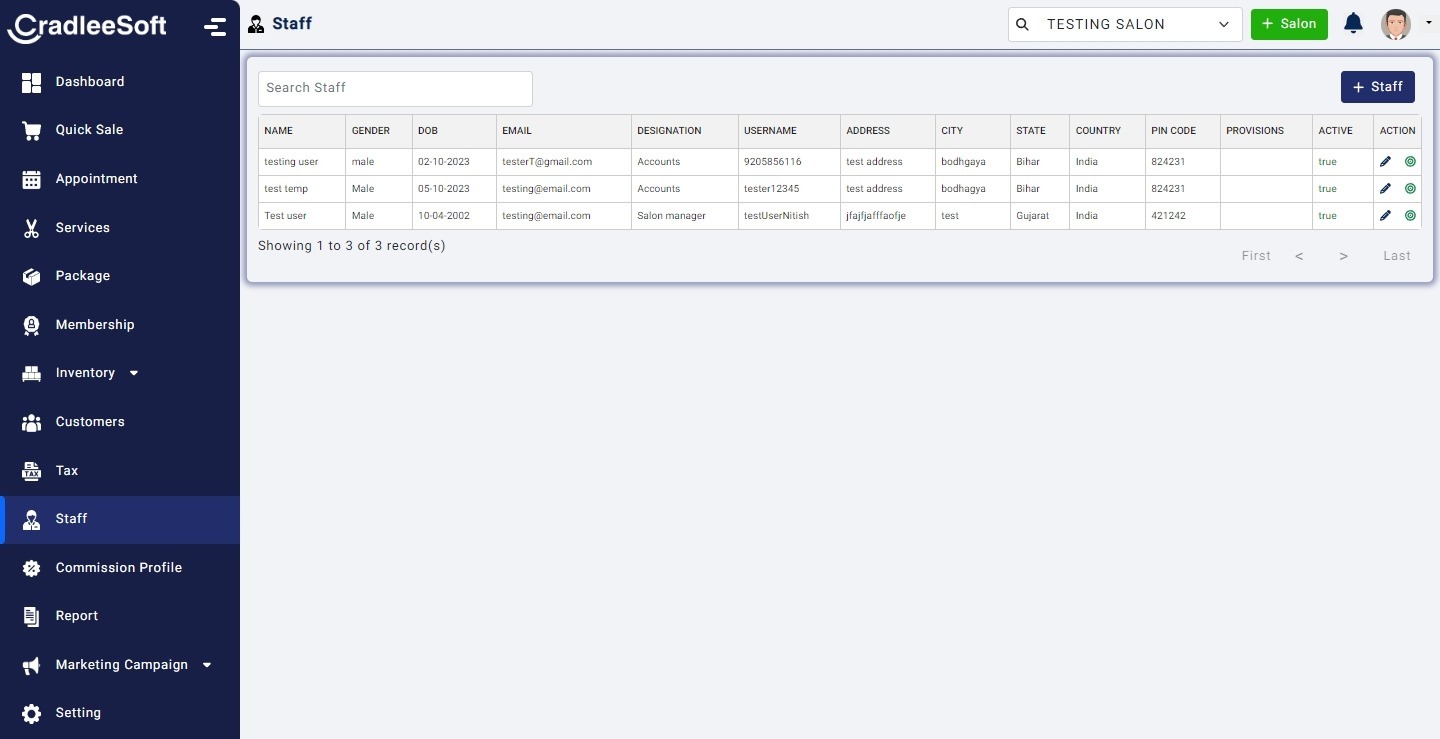The width and height of the screenshot is (1440, 739).
Task: Toggle active status for testing user row
Action: (1410, 161)
